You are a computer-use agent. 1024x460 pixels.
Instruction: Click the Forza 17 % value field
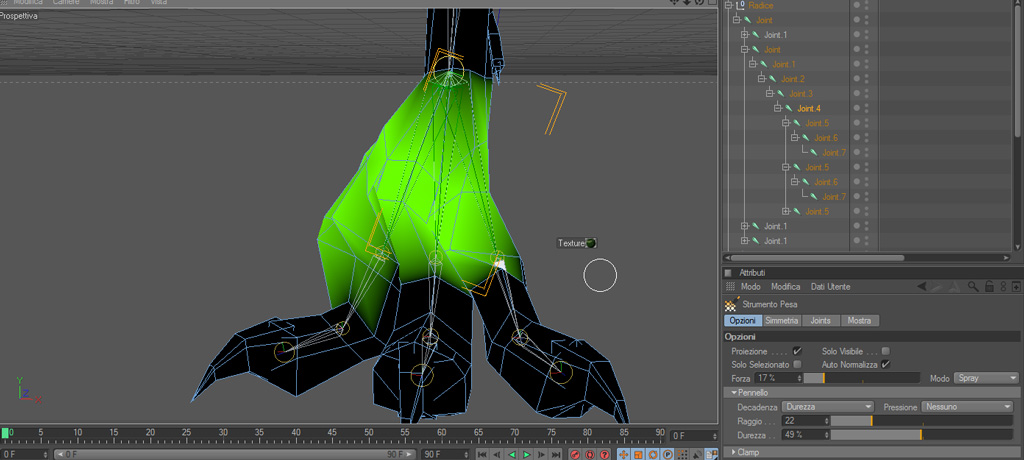pos(778,378)
